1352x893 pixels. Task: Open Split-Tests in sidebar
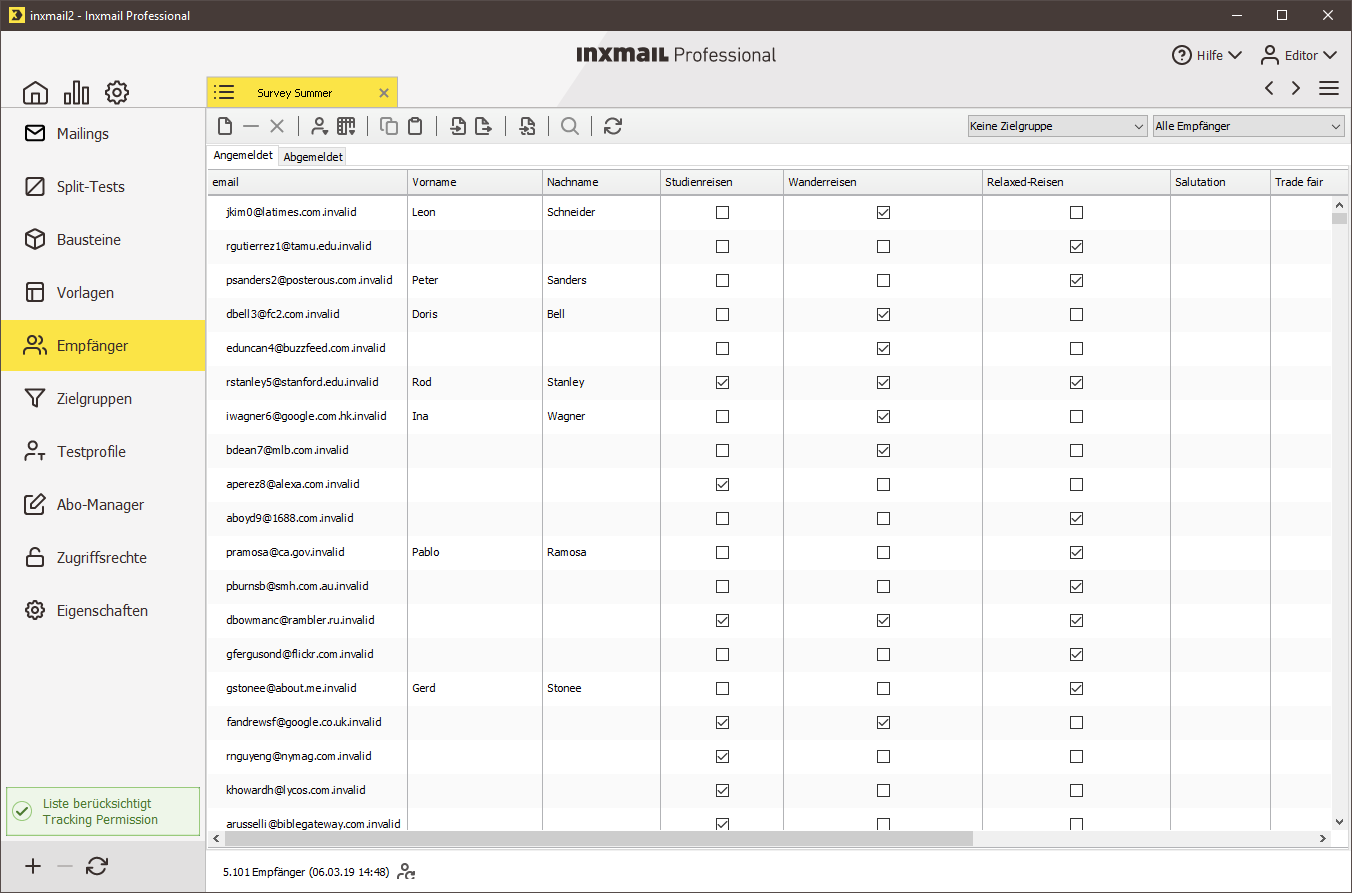pos(103,187)
